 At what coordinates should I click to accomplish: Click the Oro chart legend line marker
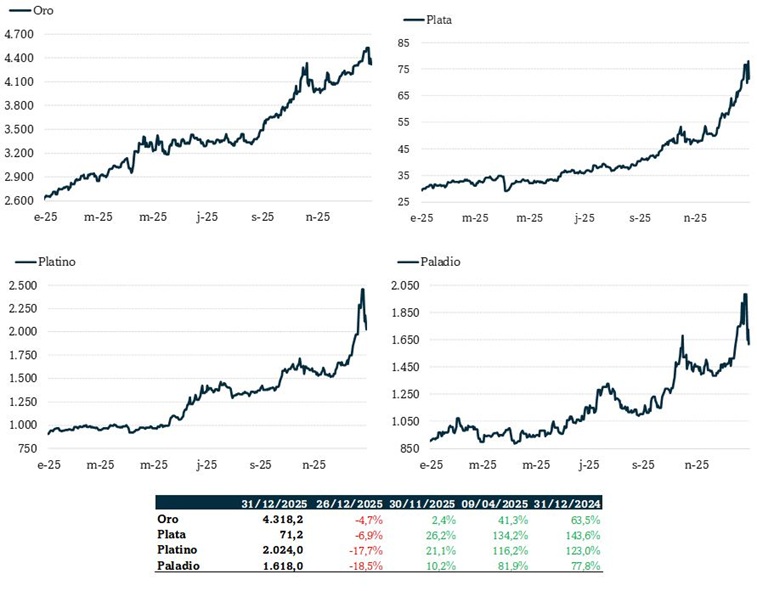[17, 9]
